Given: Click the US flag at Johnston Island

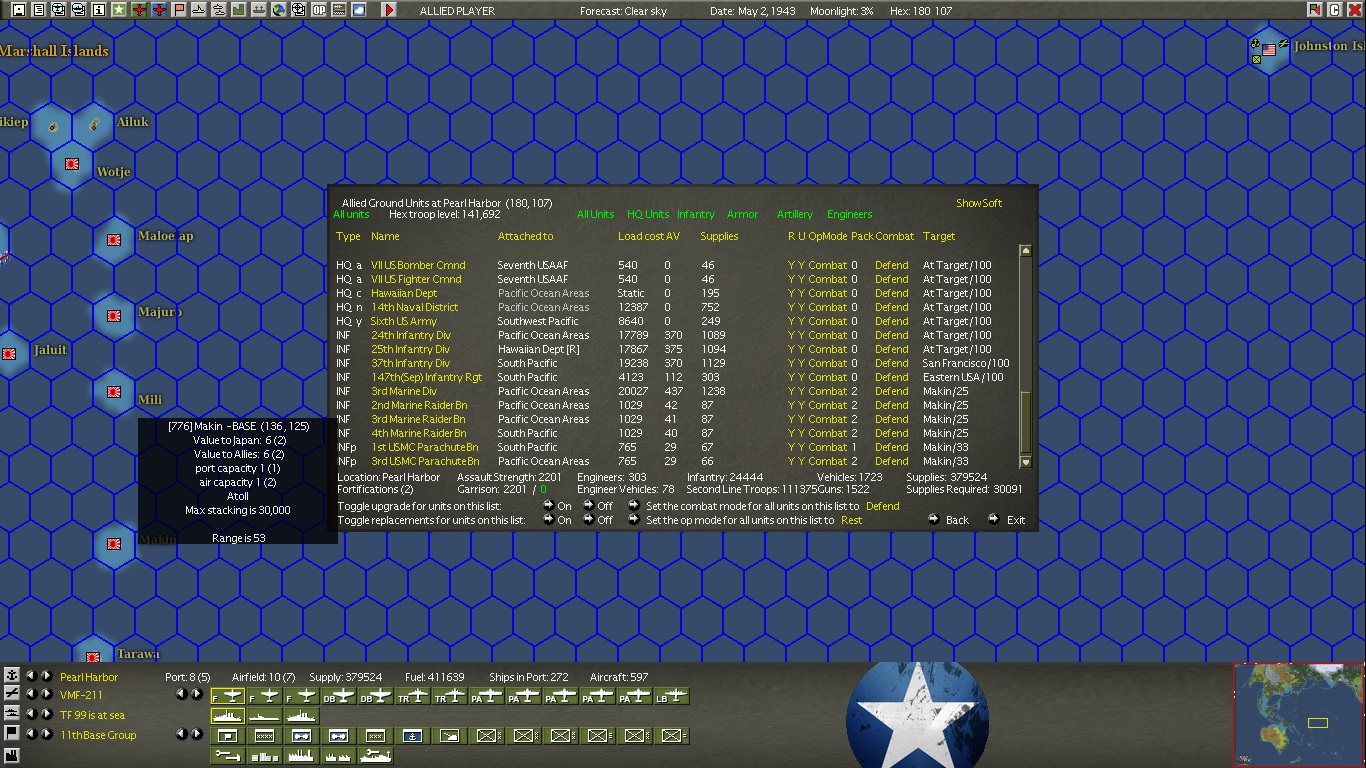Looking at the screenshot, I should (x=1269, y=49).
